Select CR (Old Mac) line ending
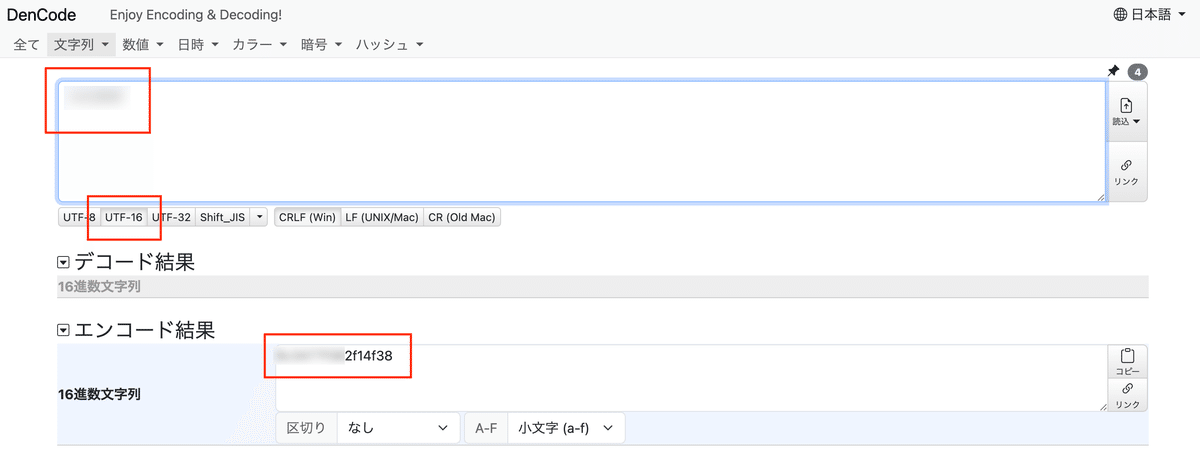Viewport: 1200px width, 459px height. (462, 217)
